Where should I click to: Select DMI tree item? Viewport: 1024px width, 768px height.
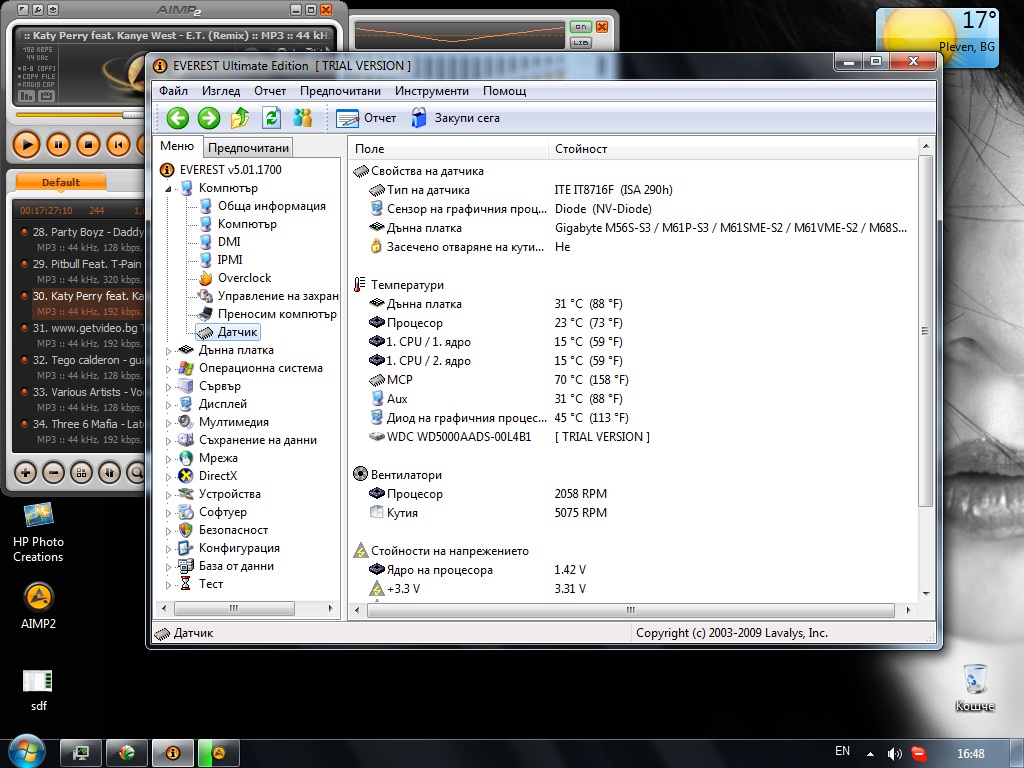(x=229, y=242)
